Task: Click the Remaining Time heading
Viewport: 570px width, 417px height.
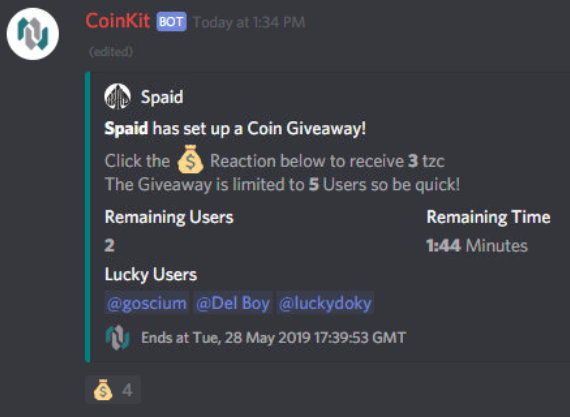Action: click(x=488, y=217)
